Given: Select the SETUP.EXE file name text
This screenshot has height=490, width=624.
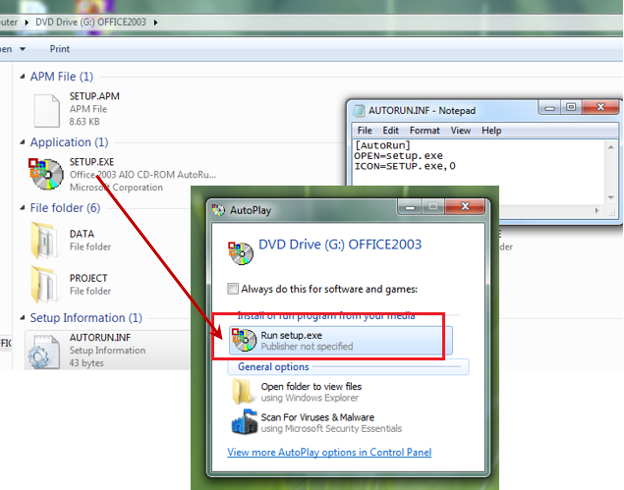Looking at the screenshot, I should click(x=92, y=162).
